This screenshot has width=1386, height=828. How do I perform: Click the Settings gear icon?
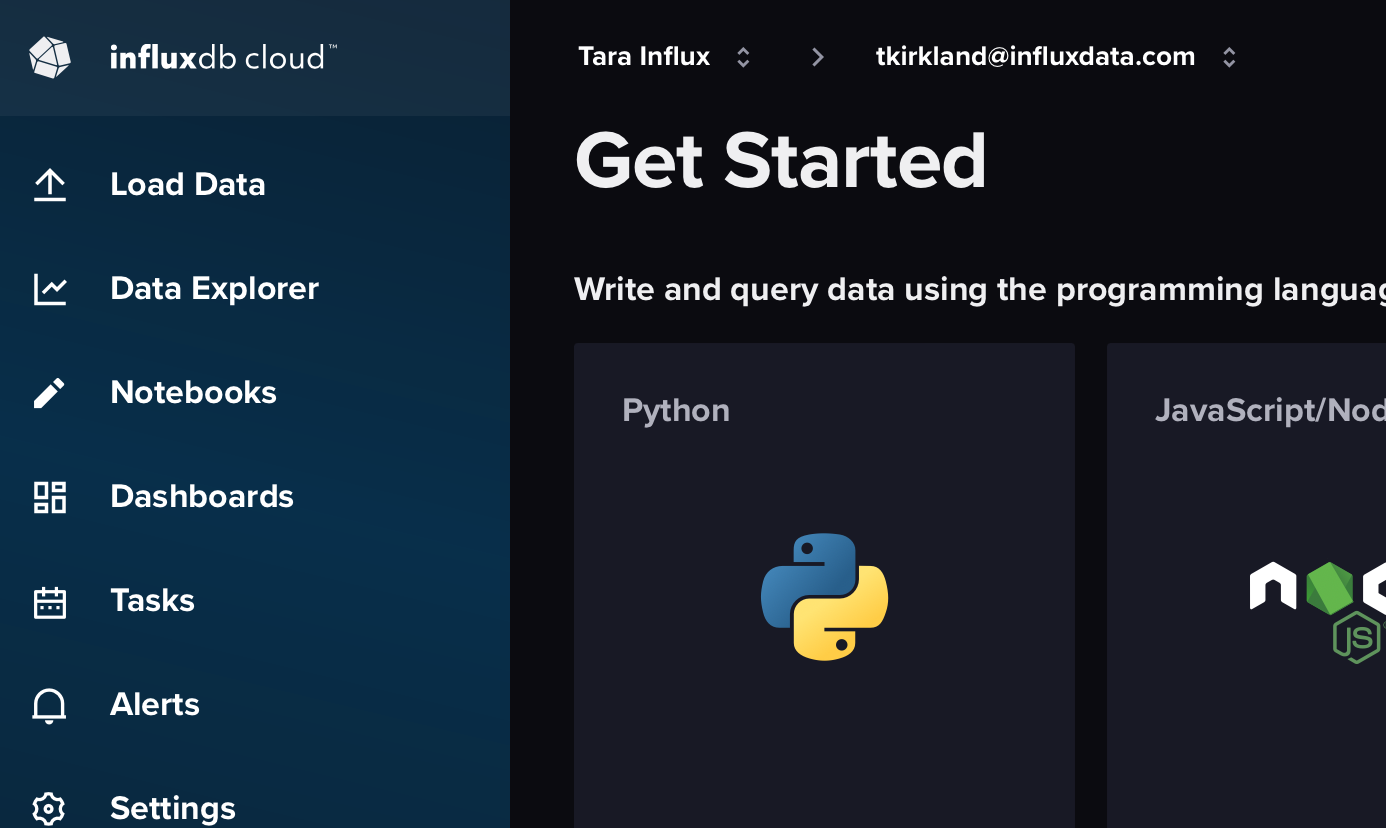click(49, 808)
